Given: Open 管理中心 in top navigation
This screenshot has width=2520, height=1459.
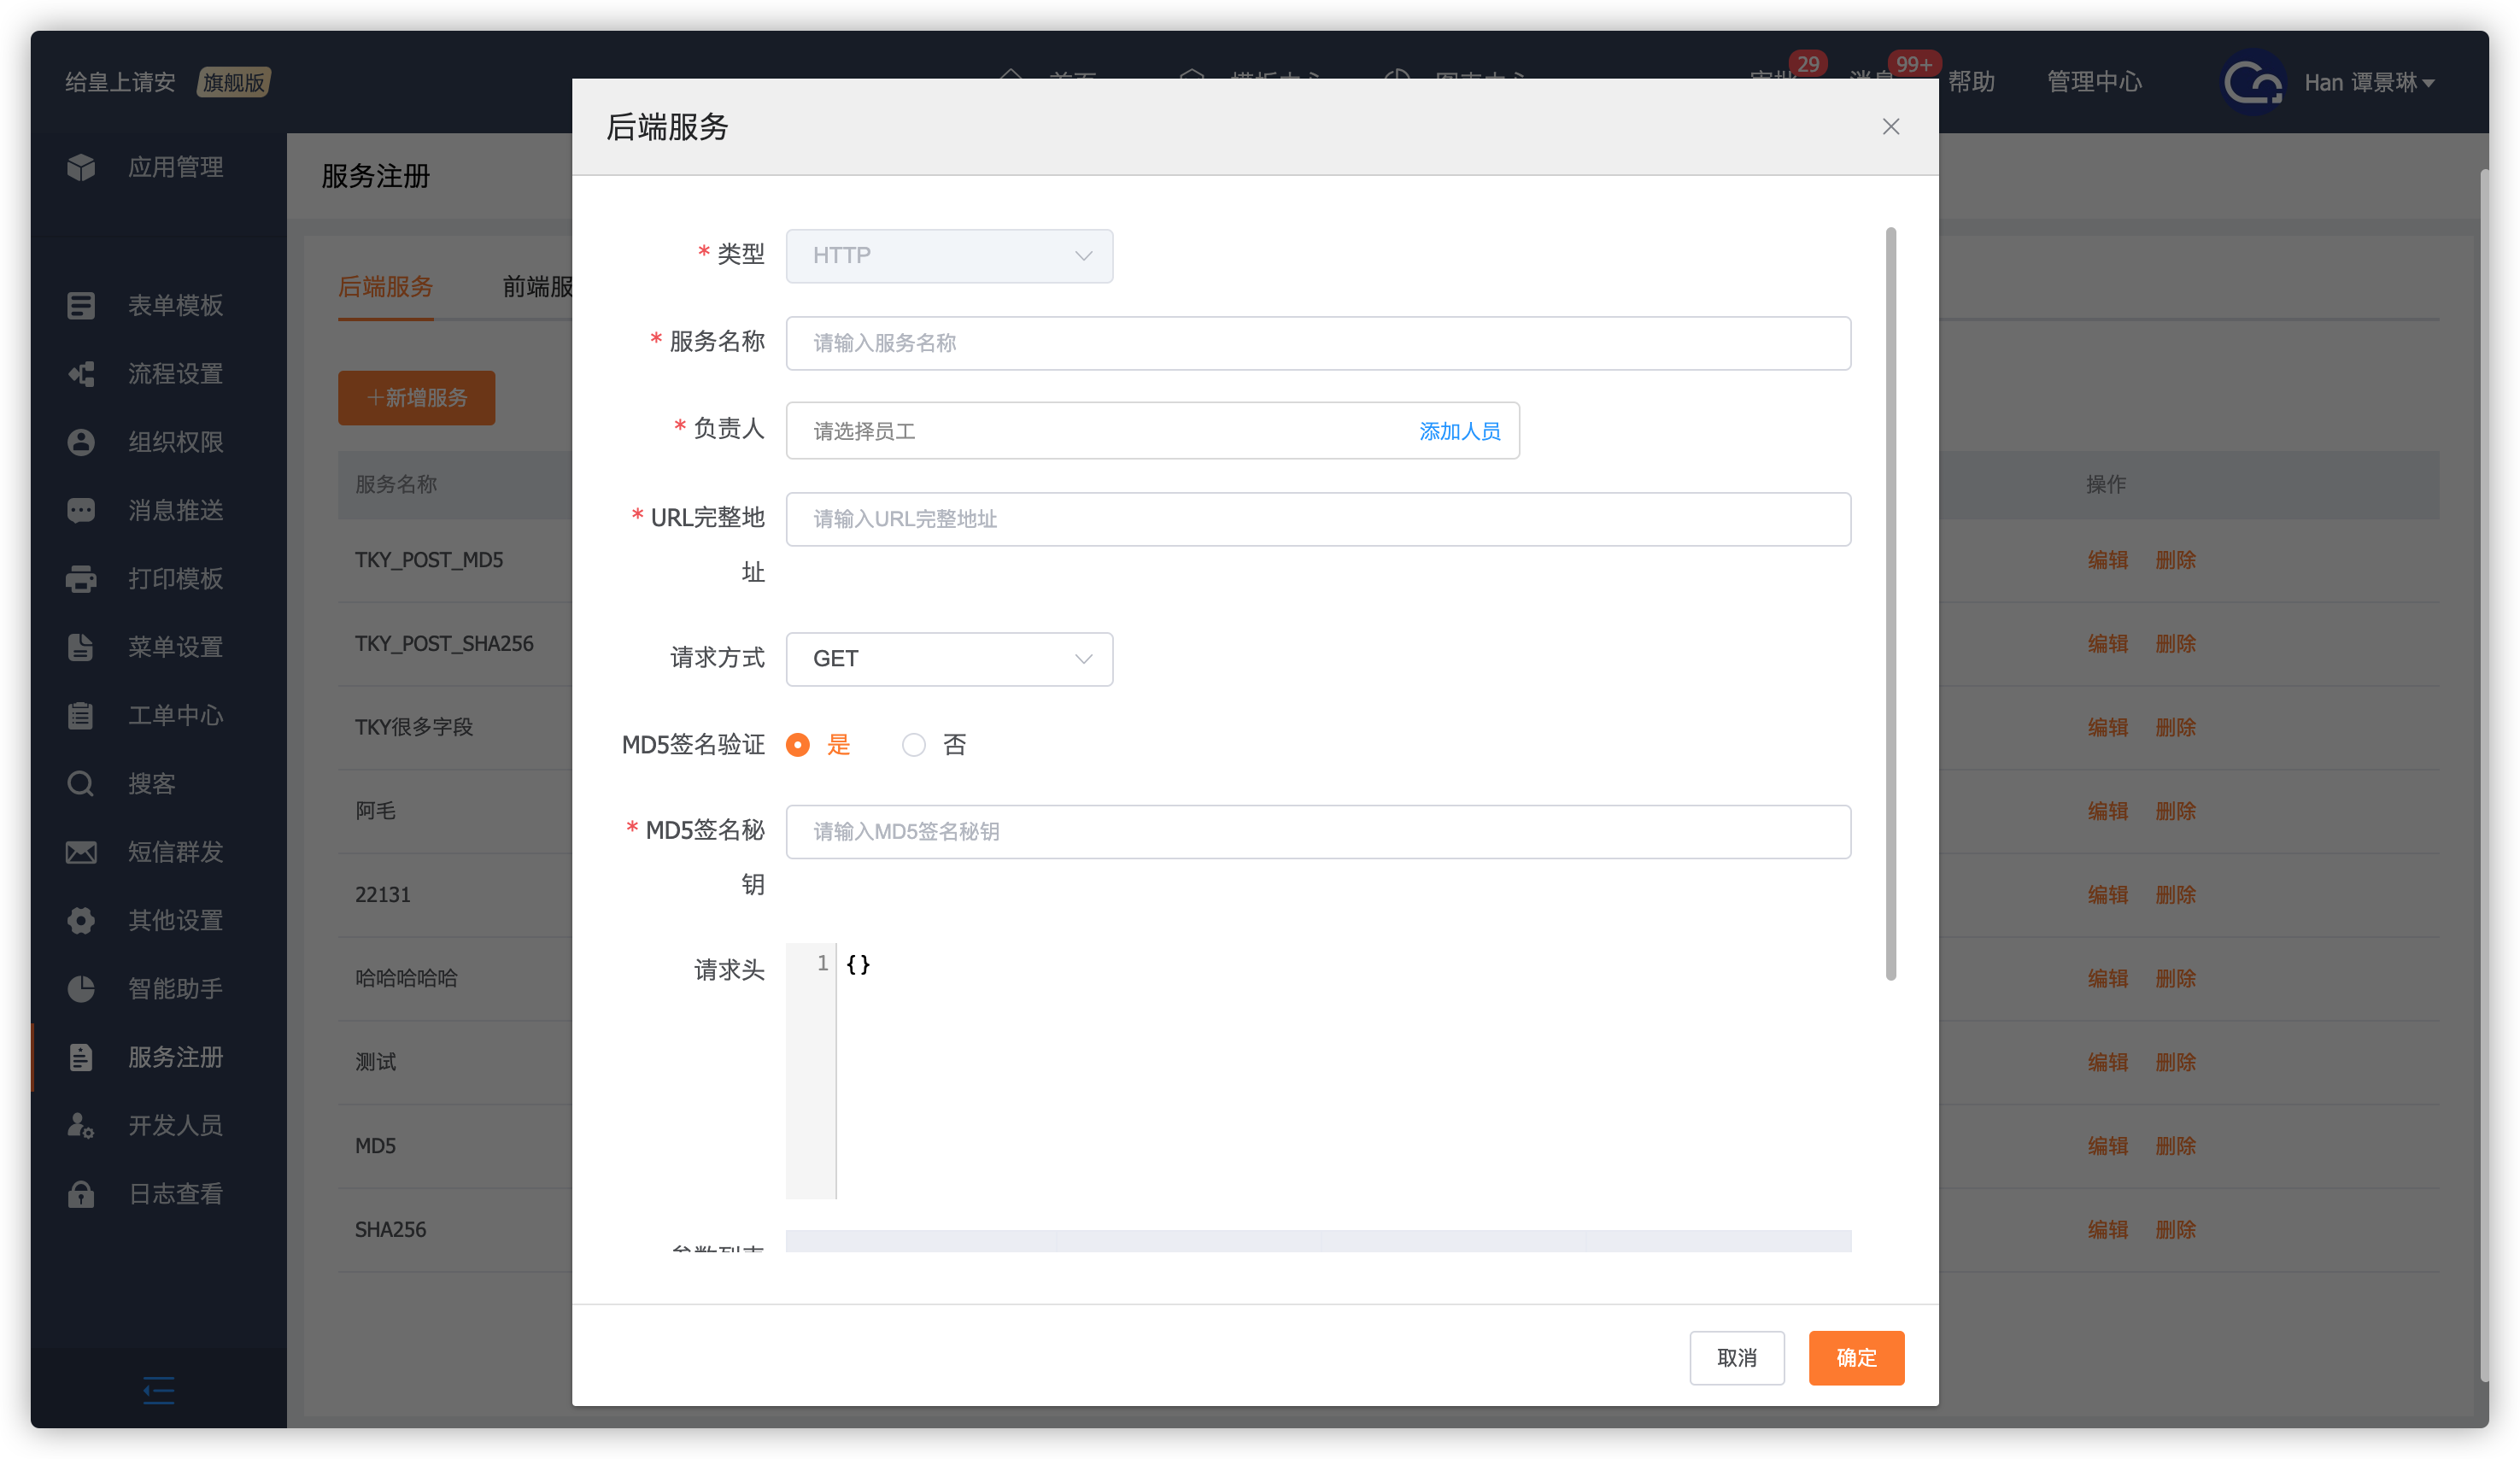Looking at the screenshot, I should pos(2094,82).
